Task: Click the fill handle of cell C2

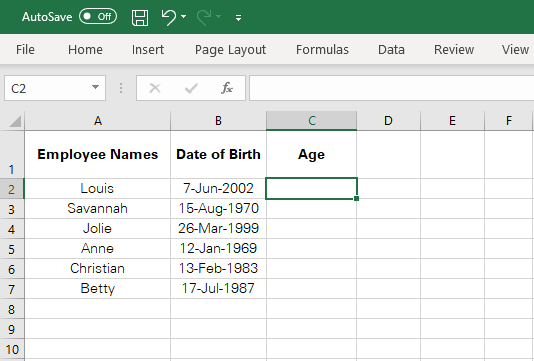Action: tap(356, 198)
